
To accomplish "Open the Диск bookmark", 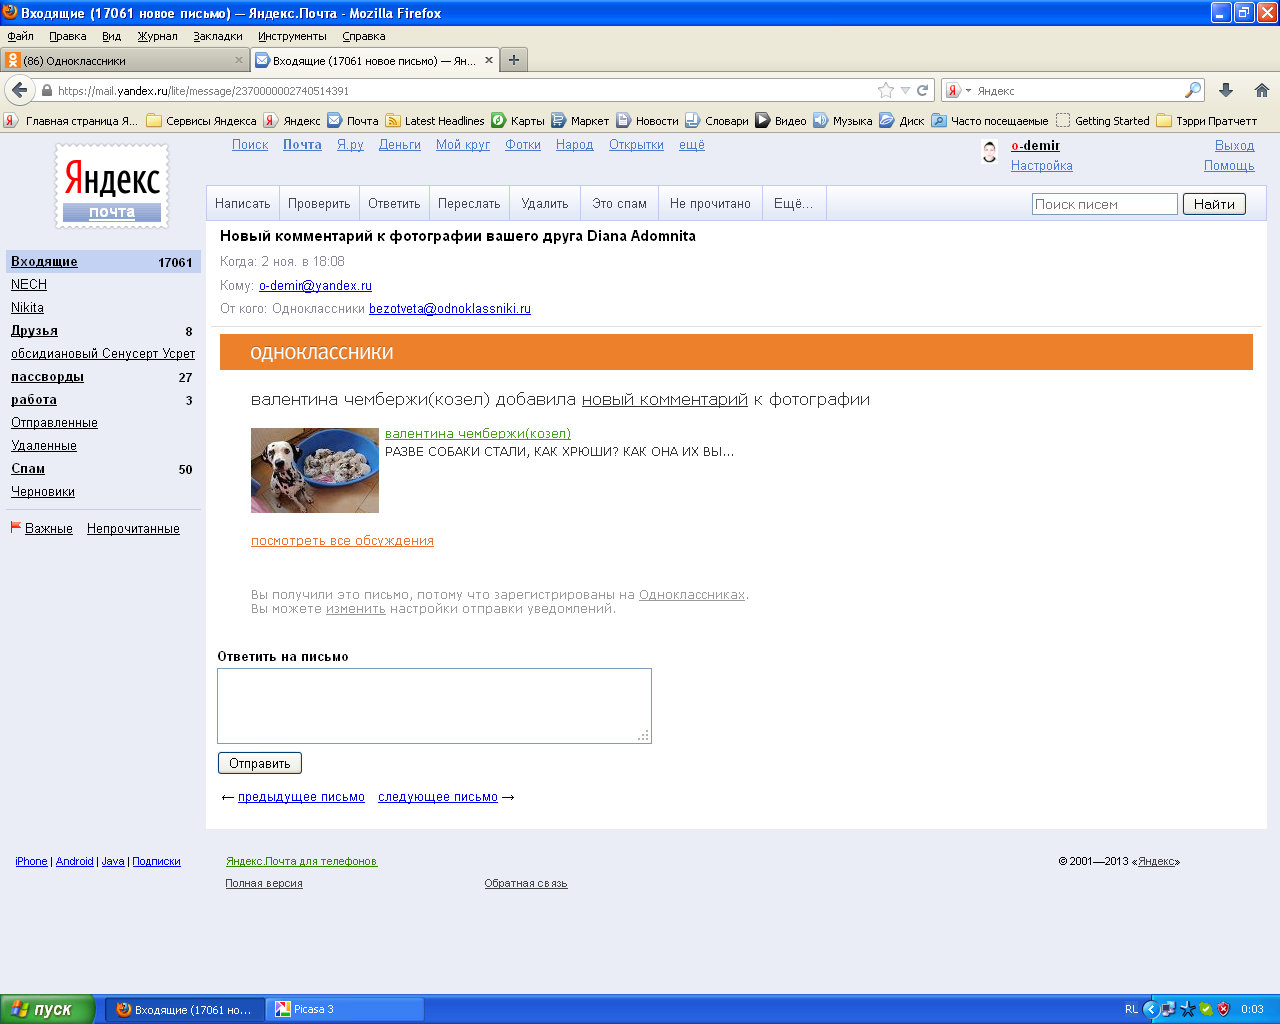I will click(902, 120).
